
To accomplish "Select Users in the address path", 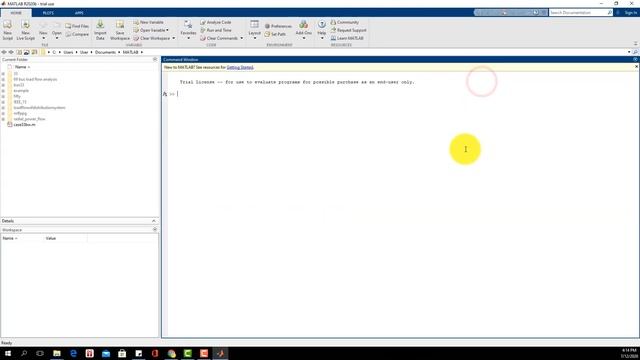I will coord(68,52).
